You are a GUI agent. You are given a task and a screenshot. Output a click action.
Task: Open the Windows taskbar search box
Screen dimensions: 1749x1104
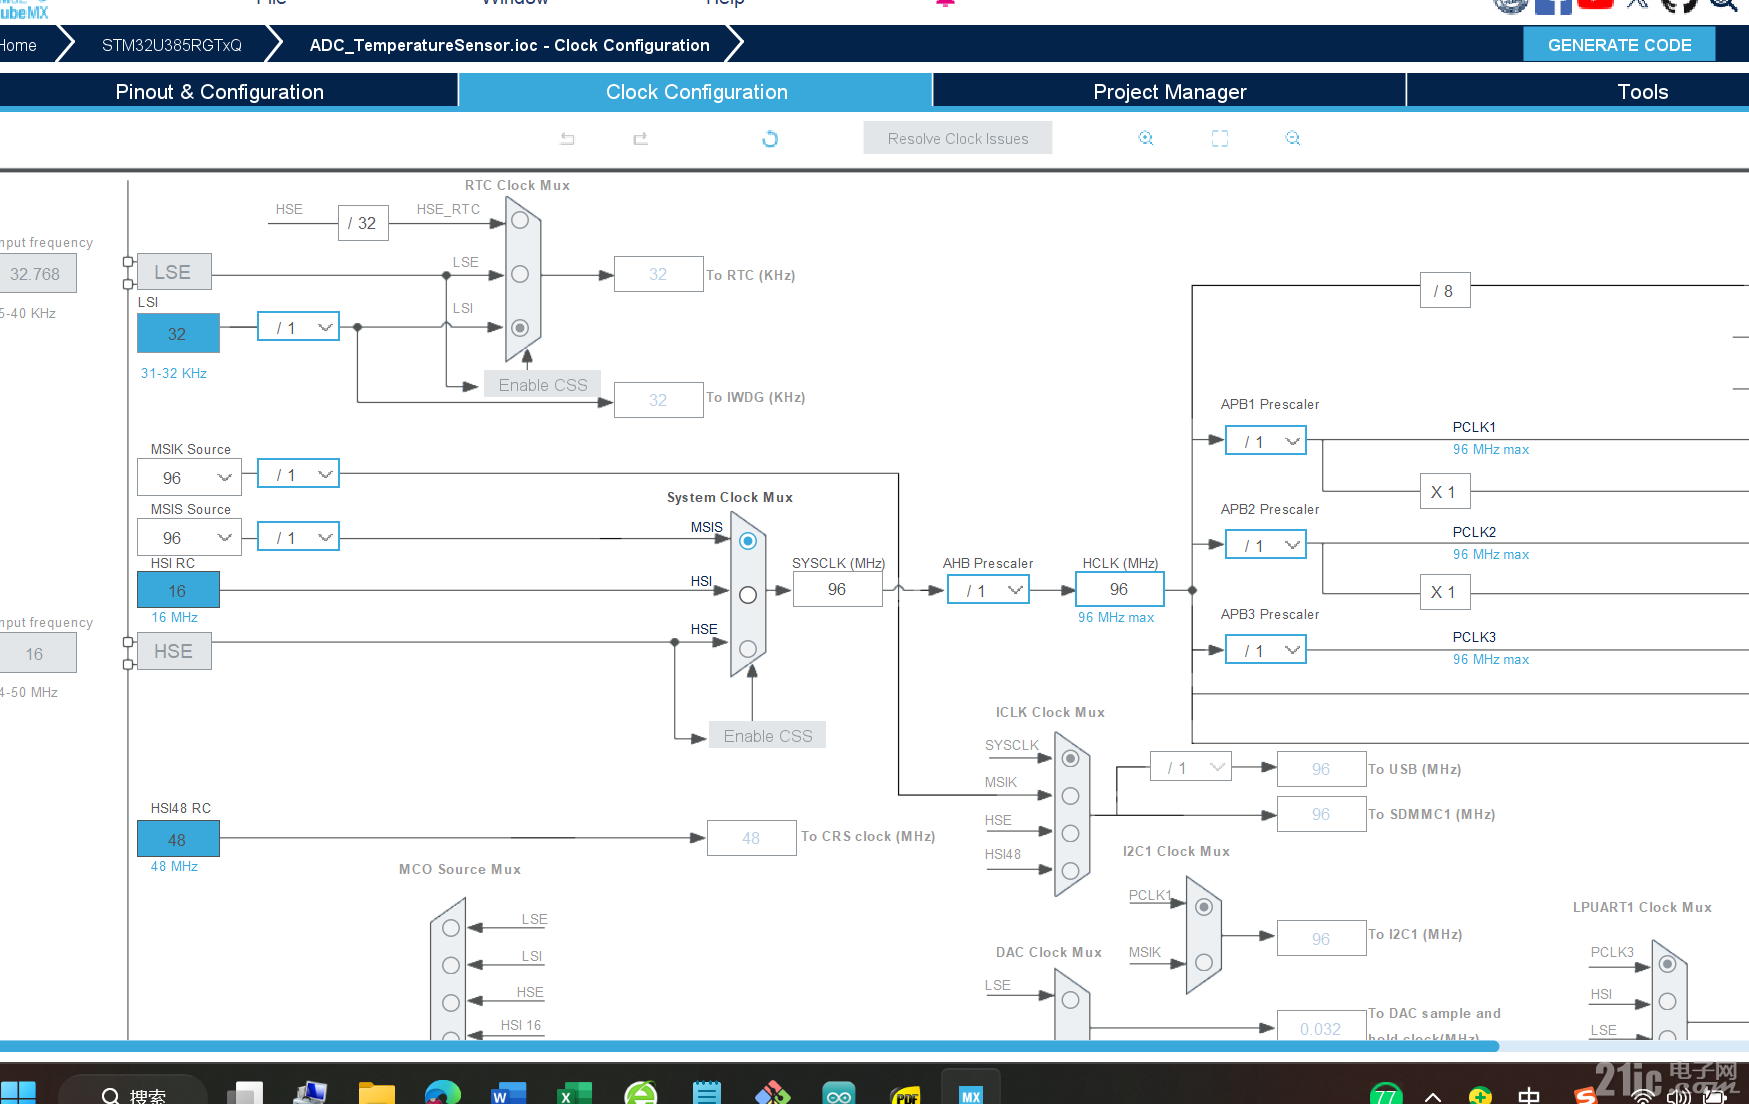(133, 1092)
